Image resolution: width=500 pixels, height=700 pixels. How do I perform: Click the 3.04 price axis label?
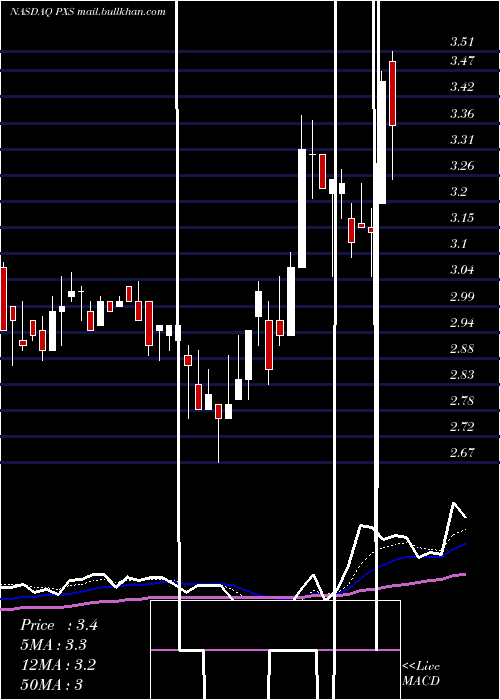[x=462, y=270]
